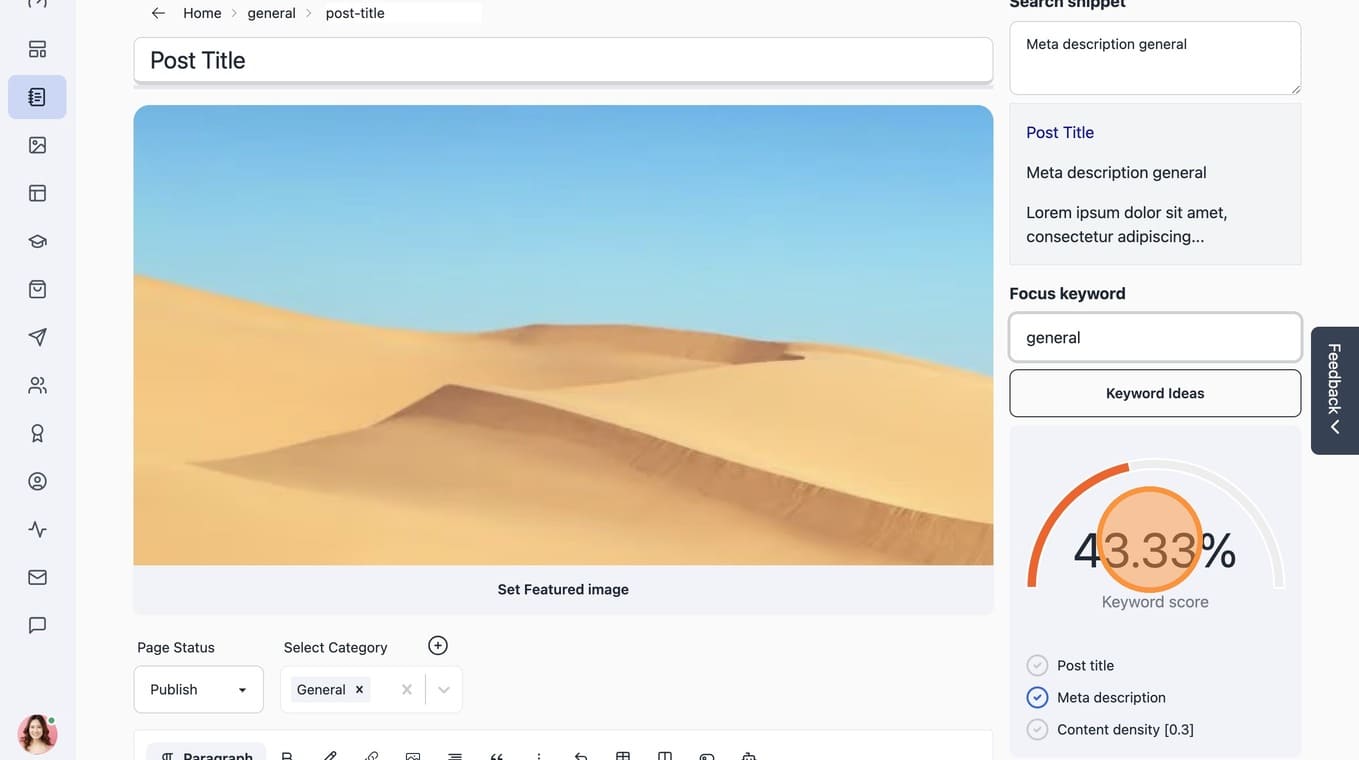Insert image from editor toolbar
The width and height of the screenshot is (1359, 760).
pyautogui.click(x=413, y=756)
